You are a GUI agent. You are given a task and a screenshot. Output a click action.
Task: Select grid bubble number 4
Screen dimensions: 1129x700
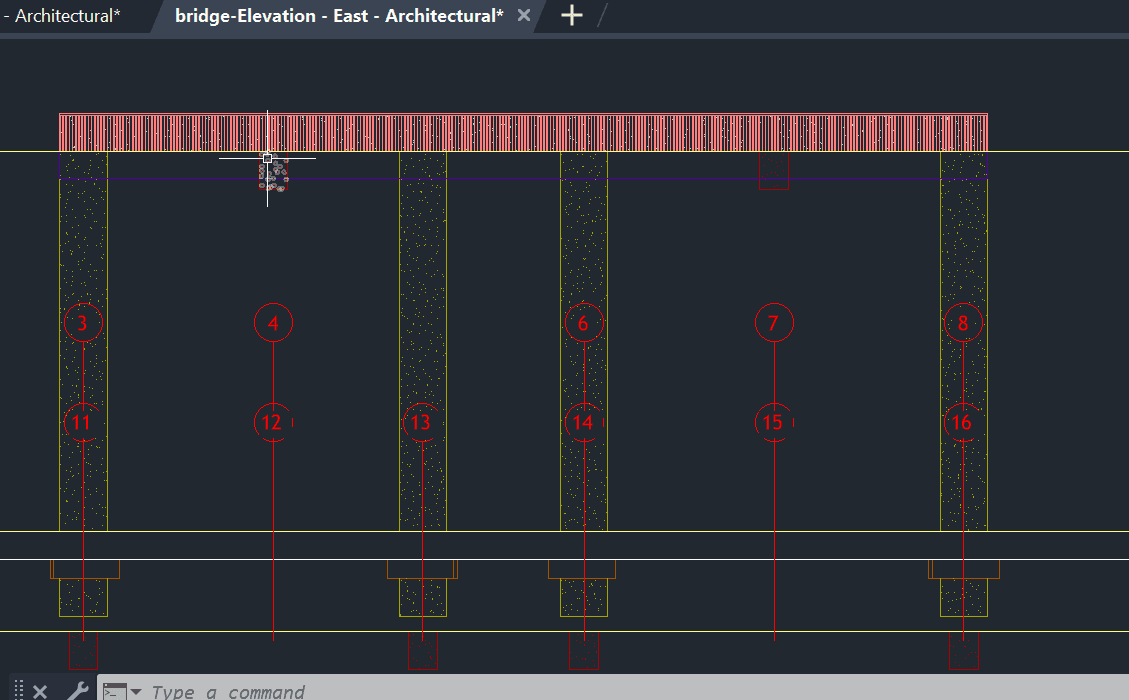point(273,323)
